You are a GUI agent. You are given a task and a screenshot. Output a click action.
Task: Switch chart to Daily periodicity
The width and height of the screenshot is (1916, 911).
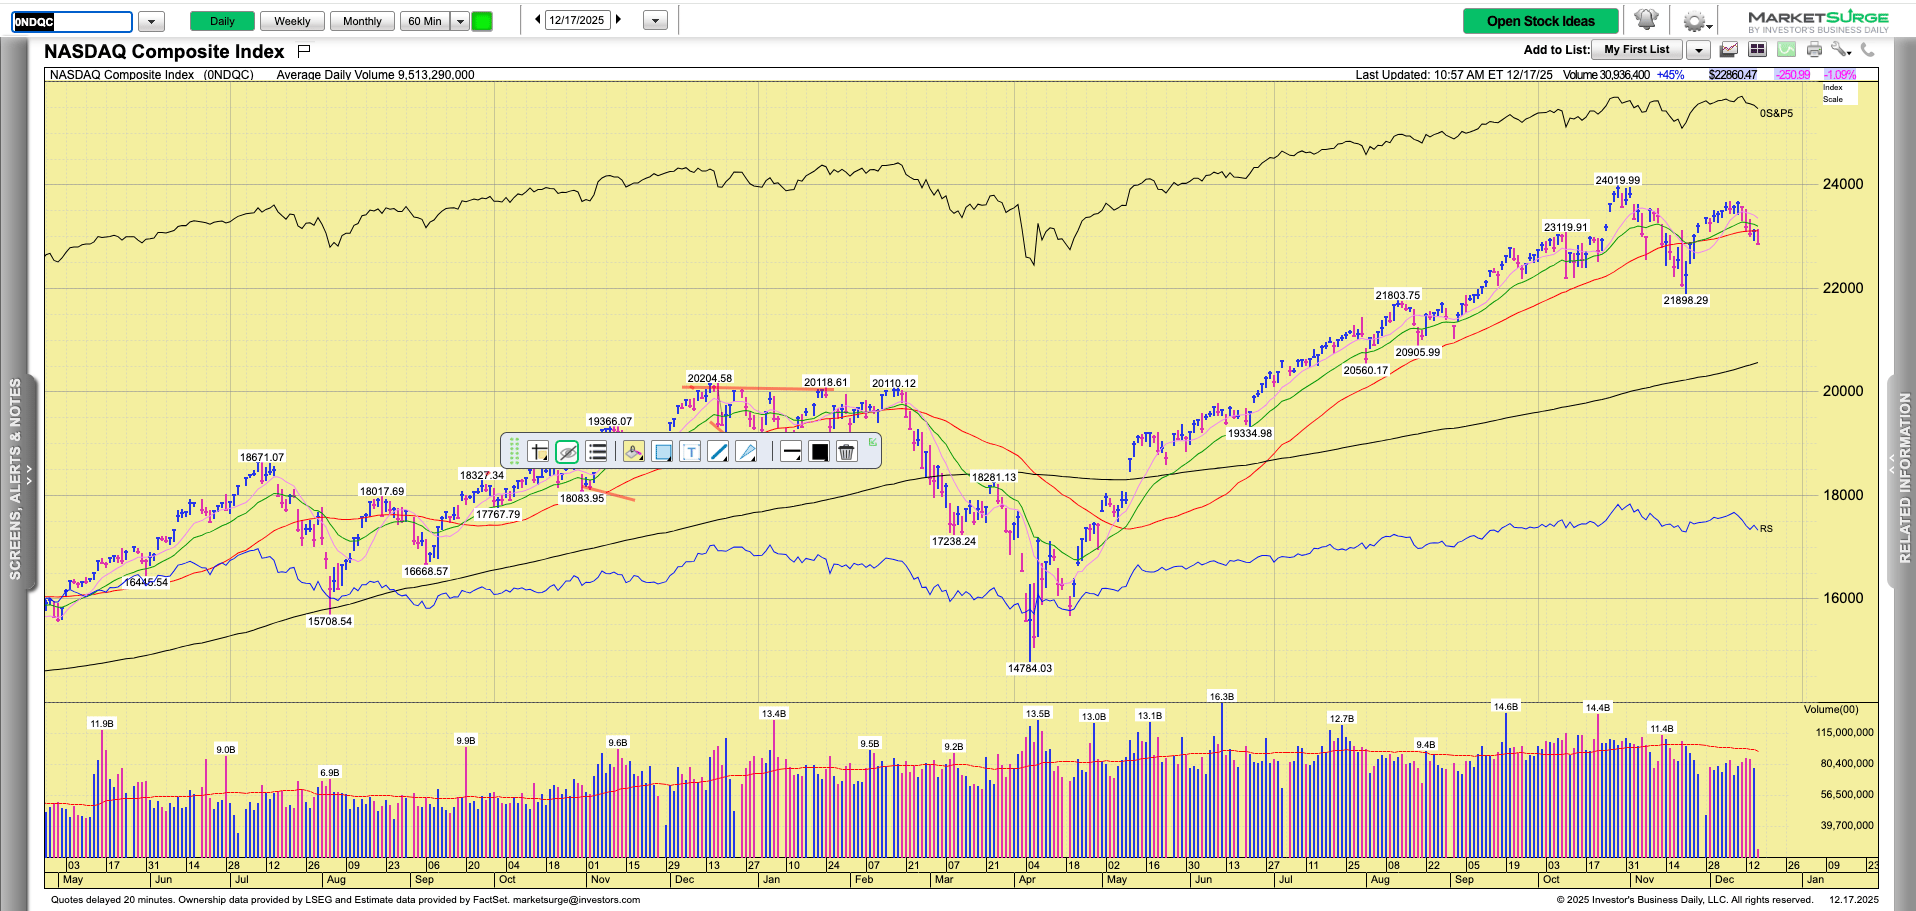[222, 21]
